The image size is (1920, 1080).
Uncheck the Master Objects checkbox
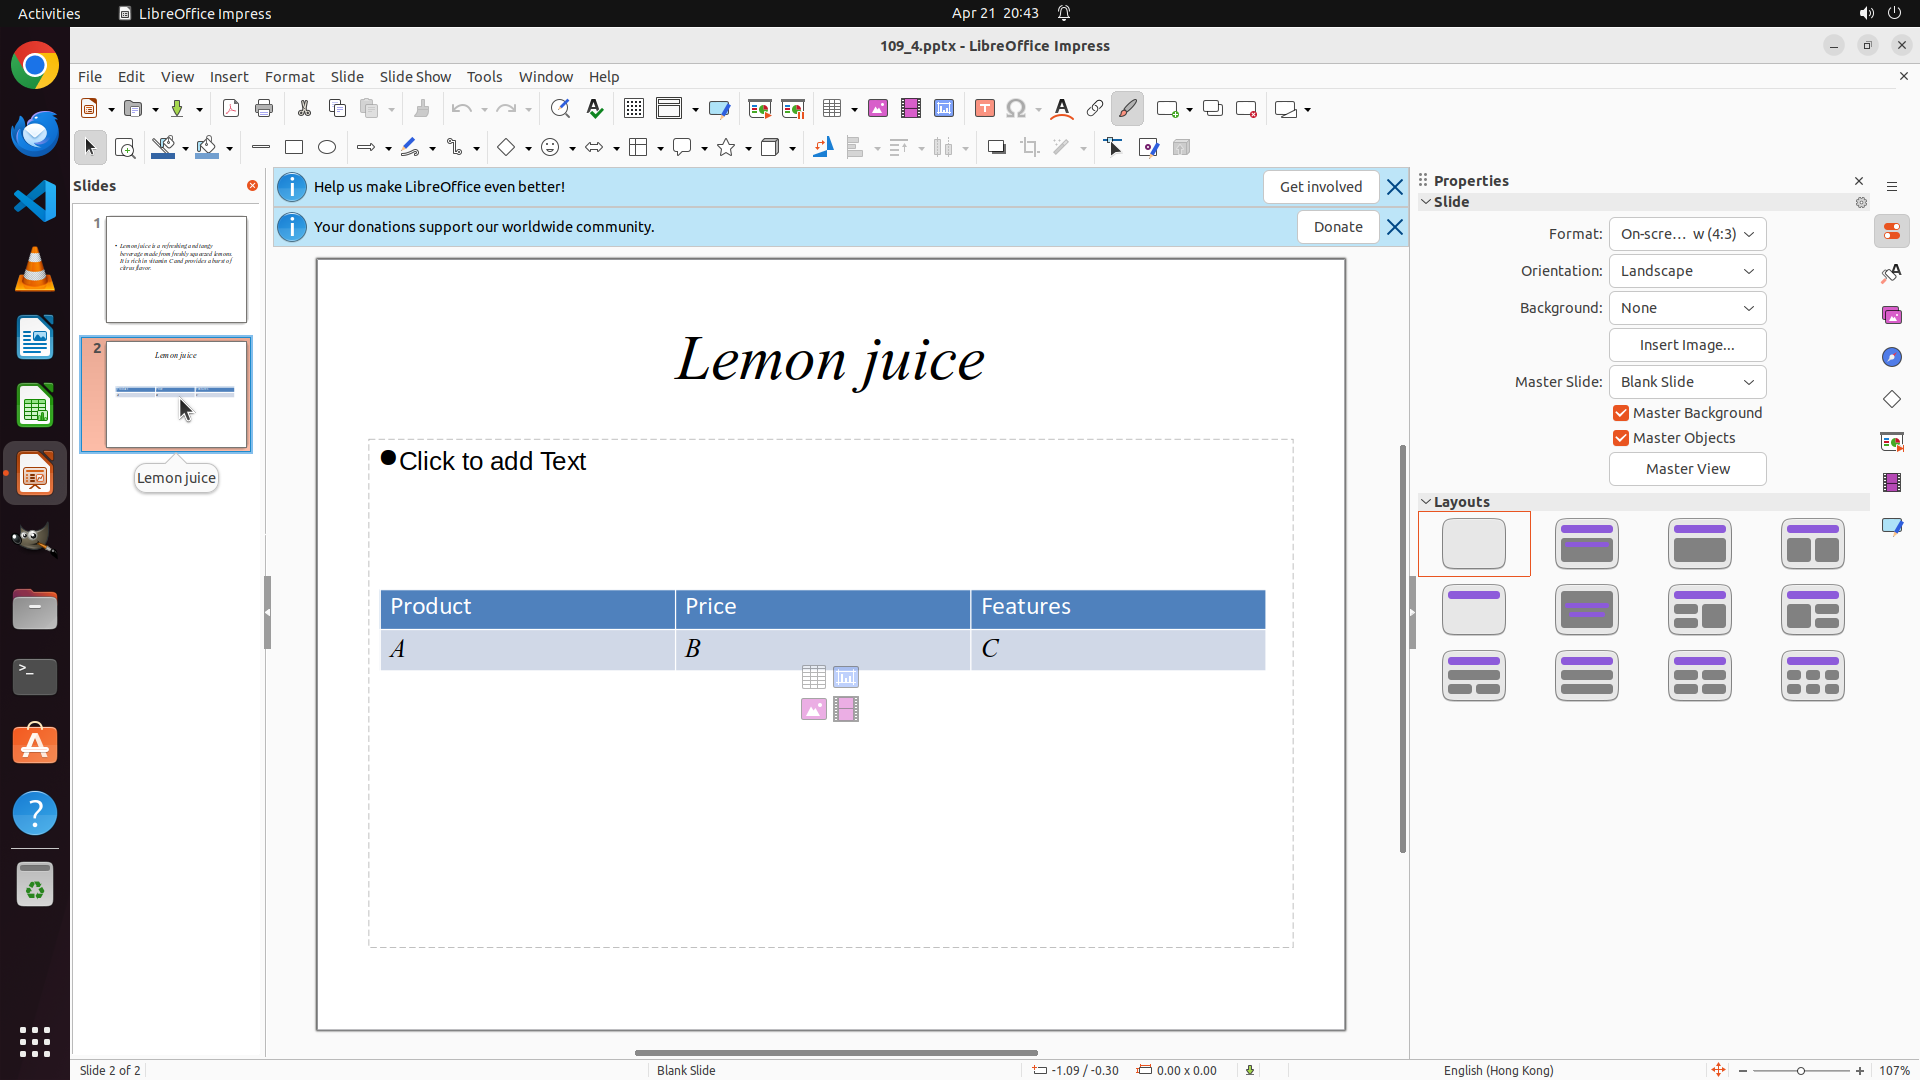(1621, 438)
